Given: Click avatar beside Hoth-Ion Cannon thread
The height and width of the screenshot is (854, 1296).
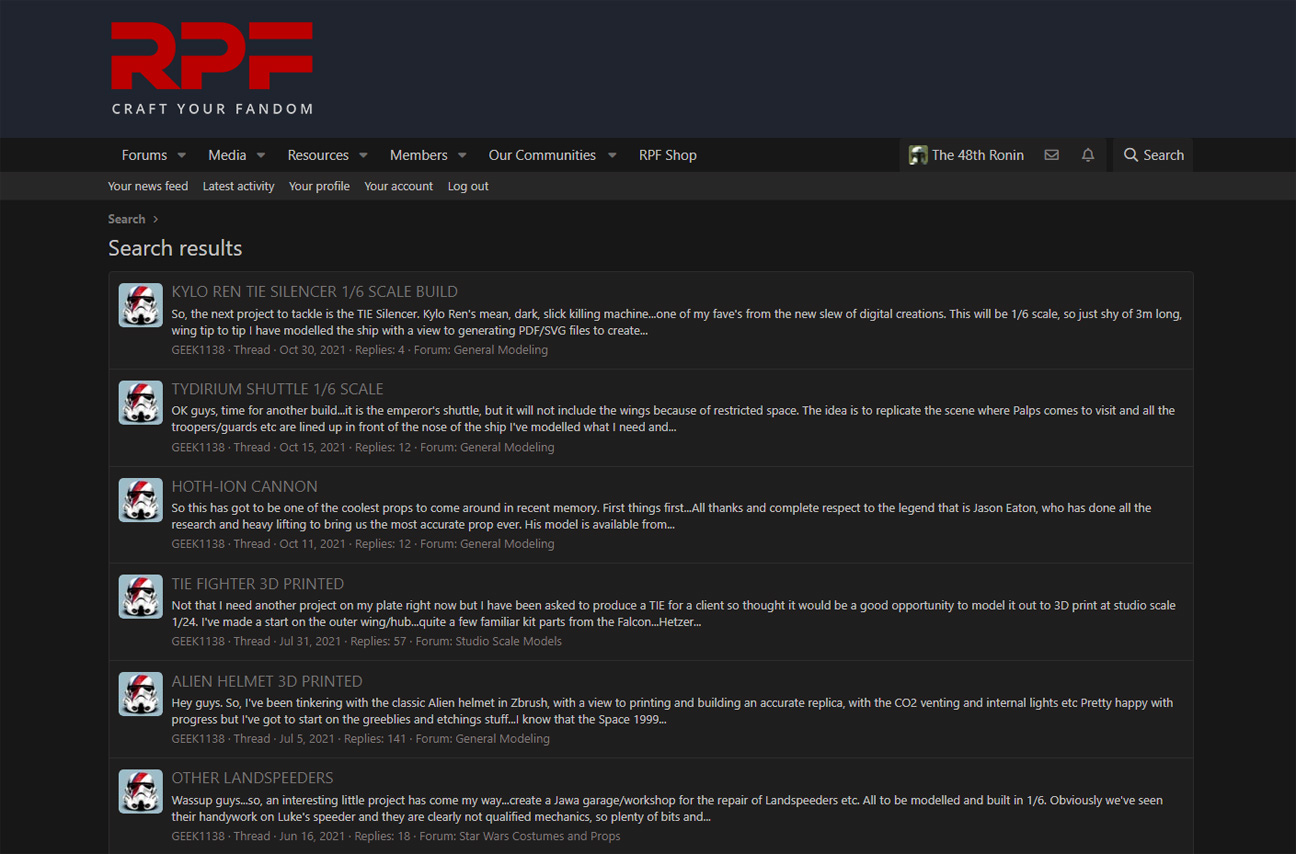Looking at the screenshot, I should tap(141, 499).
